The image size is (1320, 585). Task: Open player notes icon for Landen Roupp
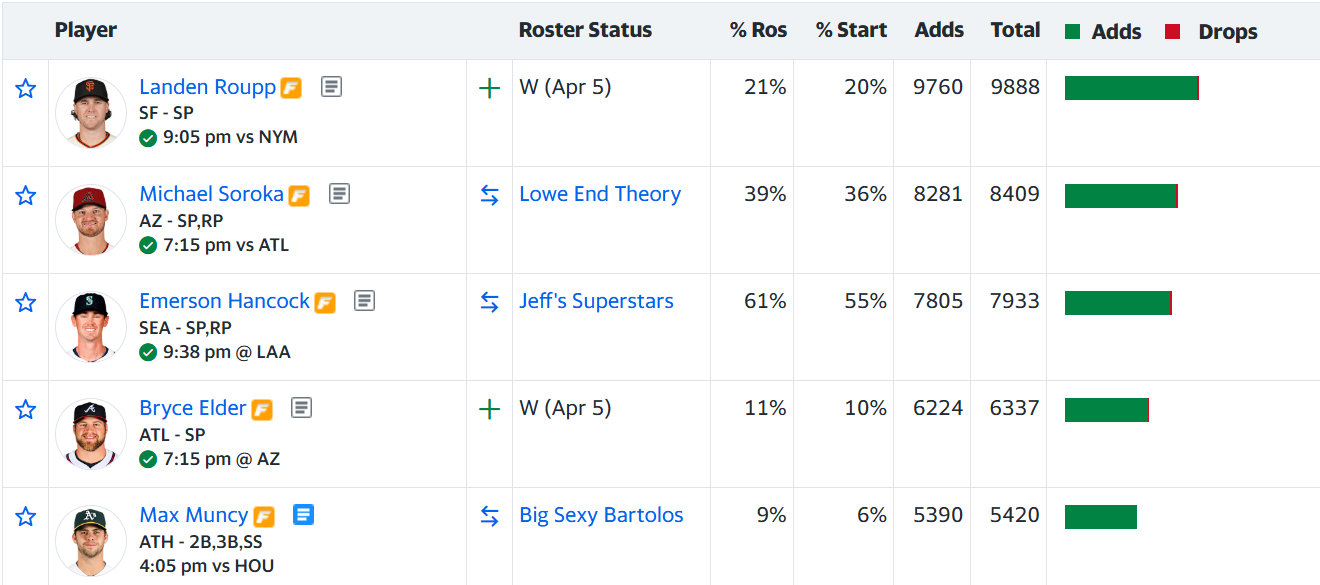click(331, 87)
